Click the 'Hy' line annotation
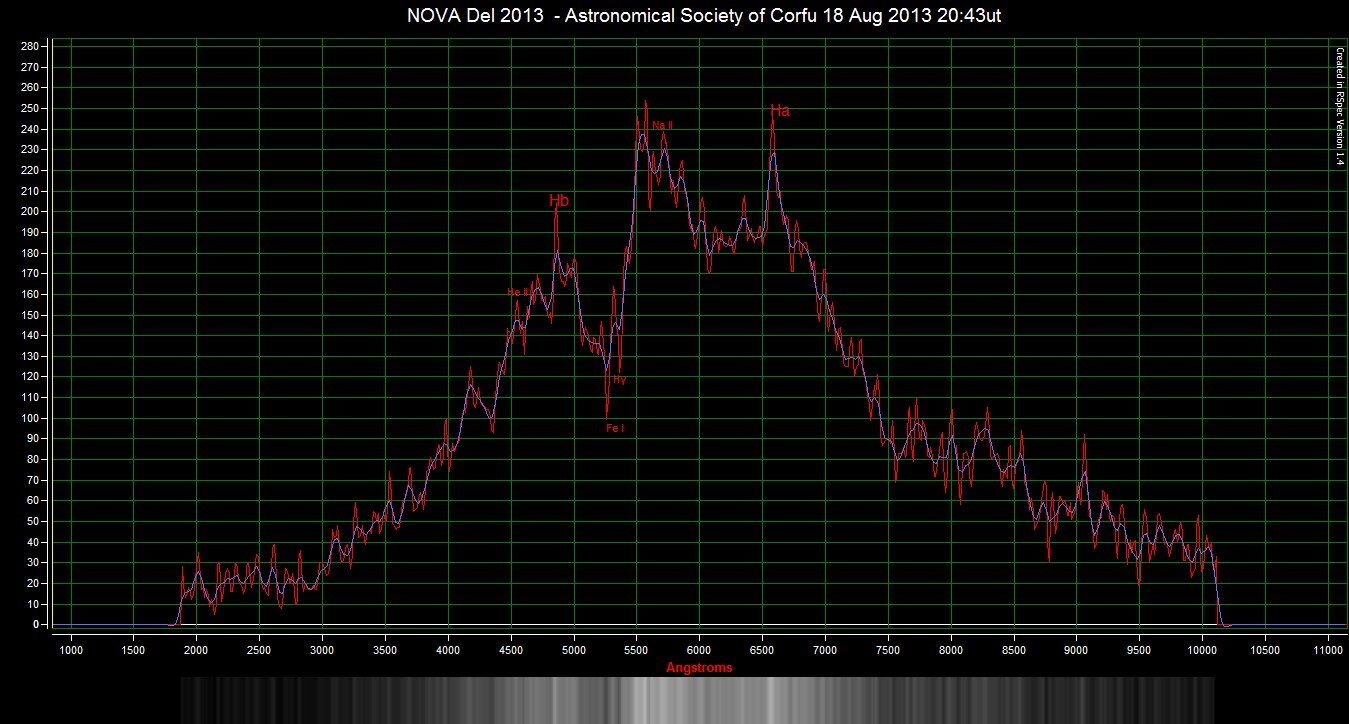The height and width of the screenshot is (724, 1349). tap(619, 380)
